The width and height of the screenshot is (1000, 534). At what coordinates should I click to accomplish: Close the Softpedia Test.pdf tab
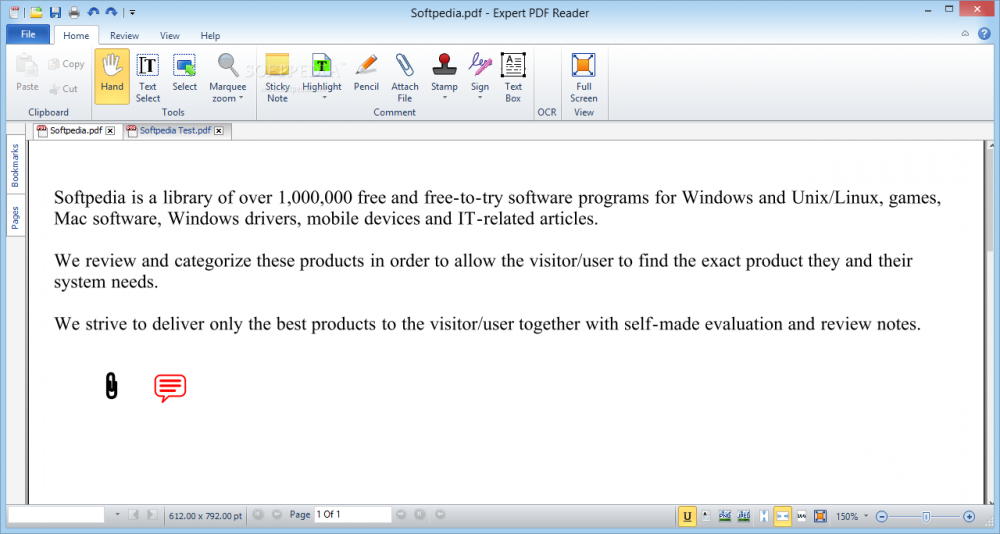pyautogui.click(x=219, y=130)
